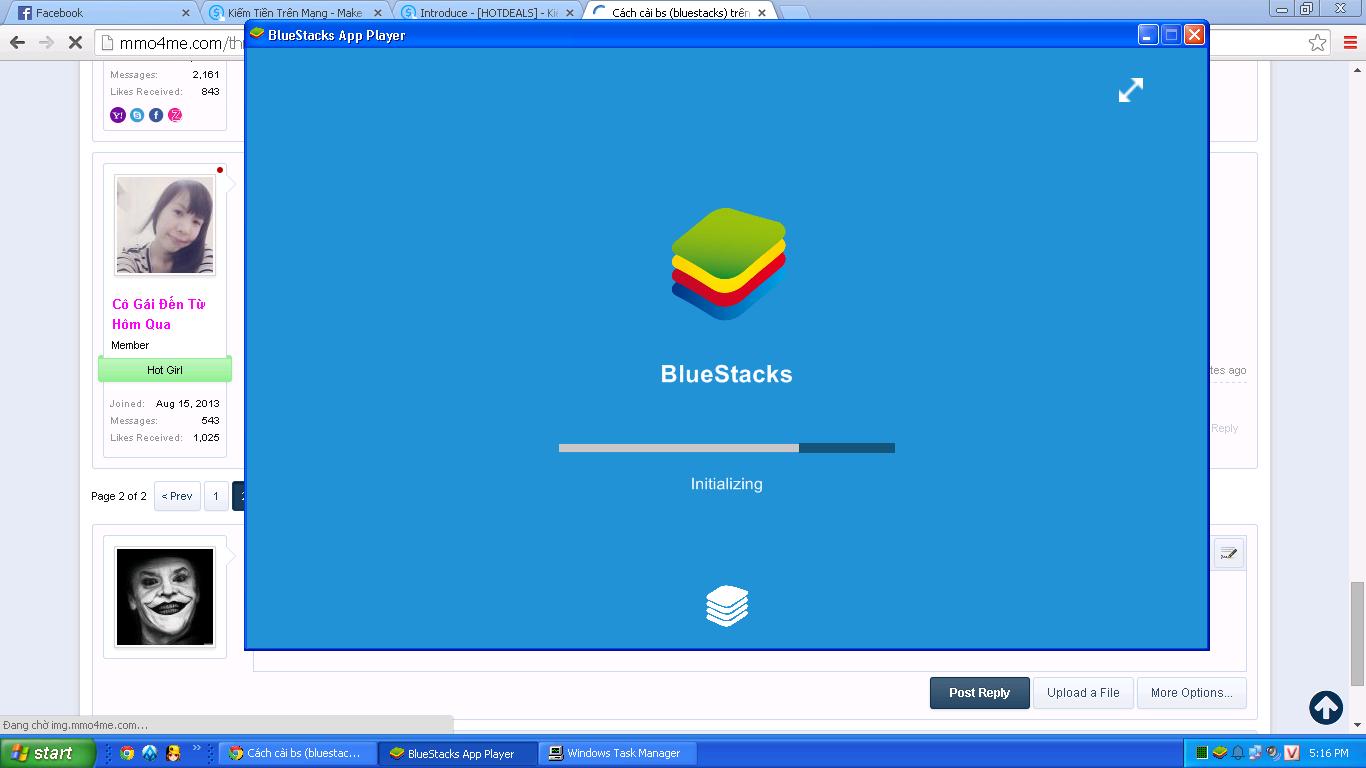1366x768 pixels.
Task: Click the browser vertical scrollbar thumb
Action: 1357,633
